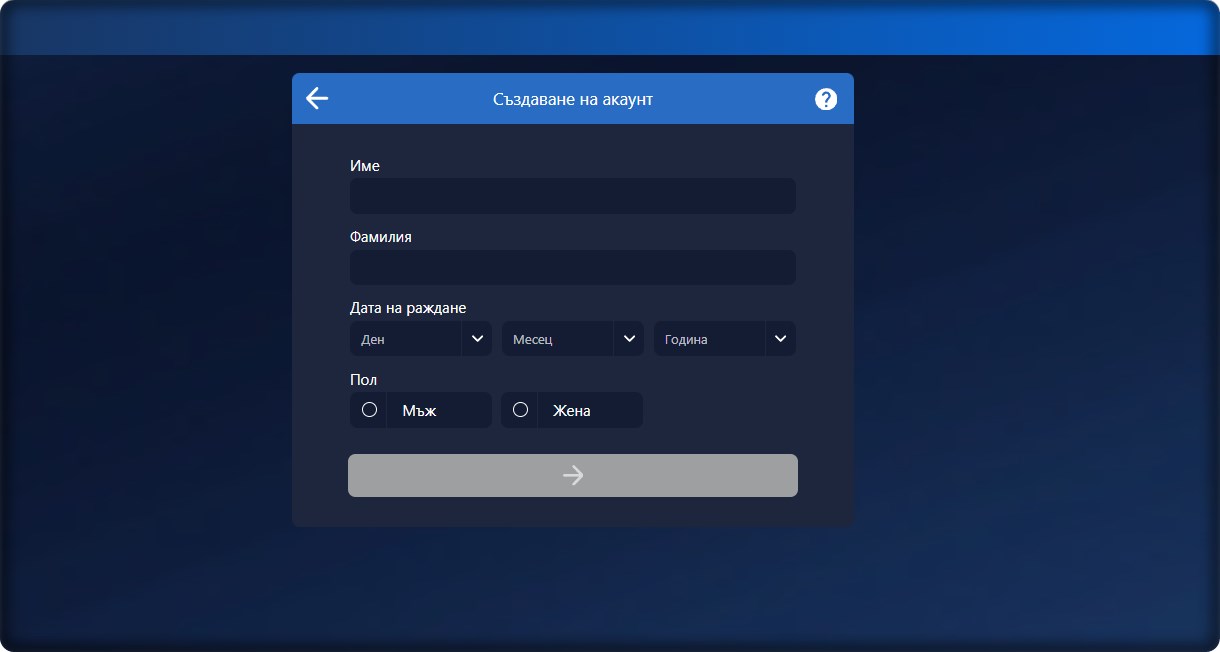
Task: Click the Създаване на акаунт header title
Action: point(573,99)
